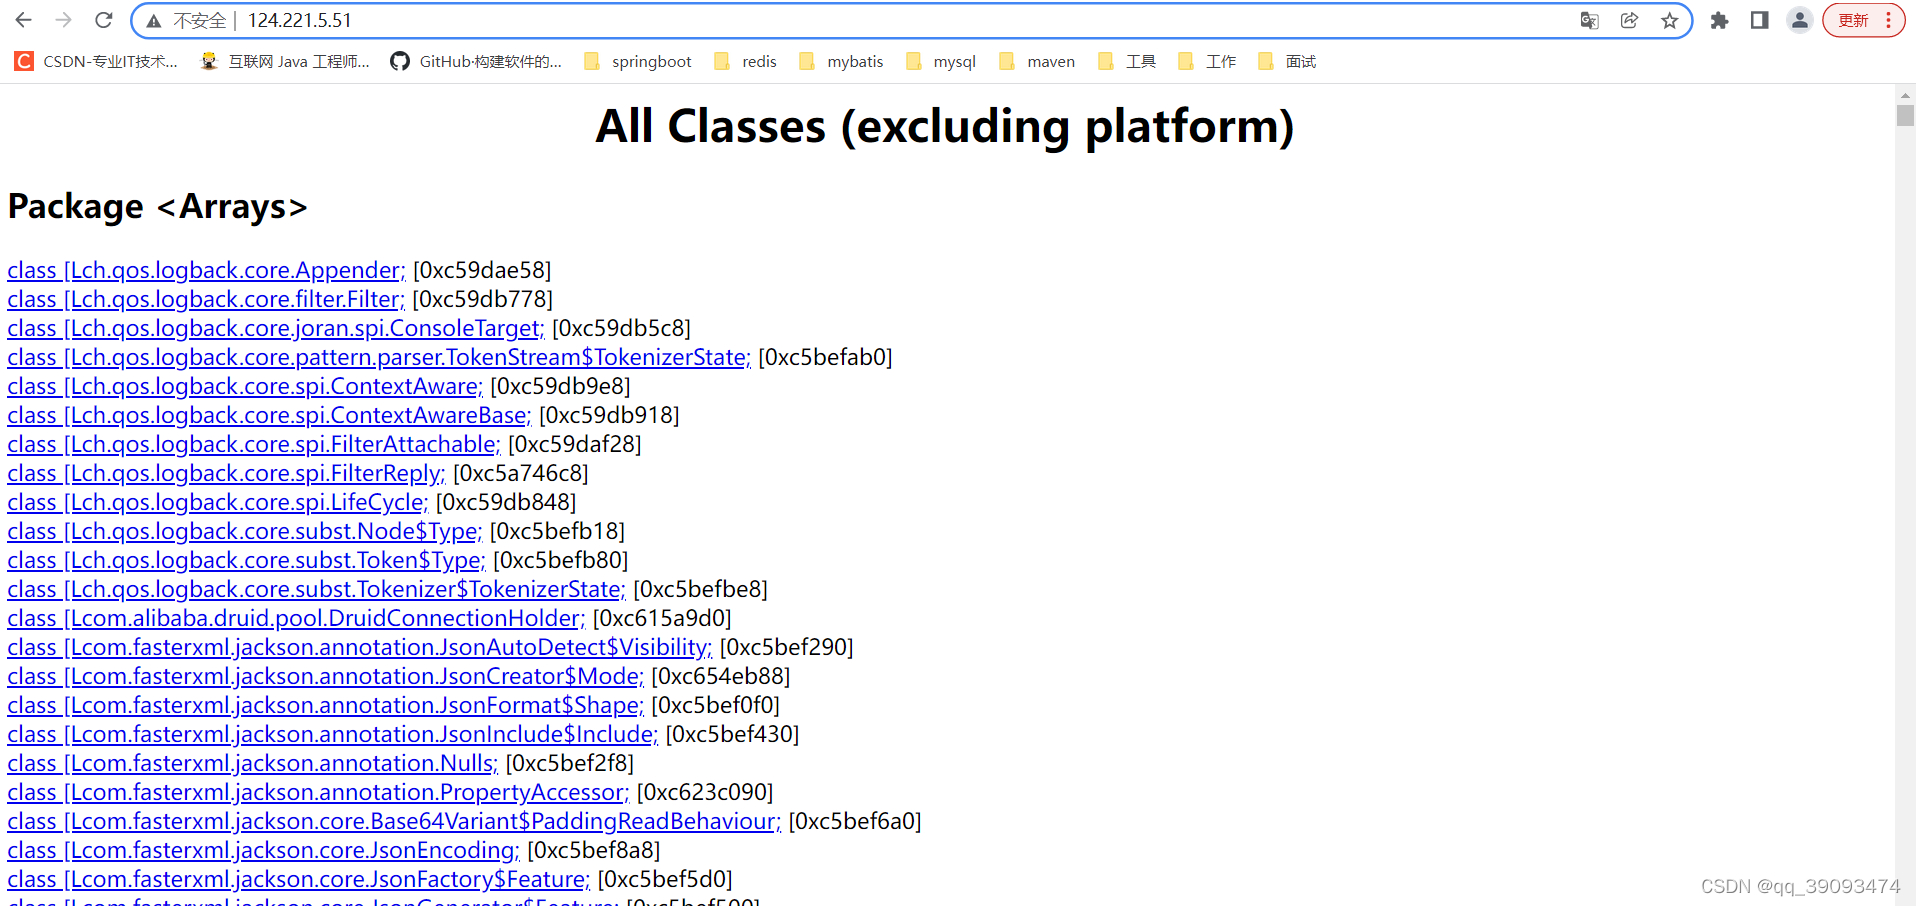Screen dimensions: 1916x906
Task: Click the browser back arrow
Action: [x=24, y=20]
